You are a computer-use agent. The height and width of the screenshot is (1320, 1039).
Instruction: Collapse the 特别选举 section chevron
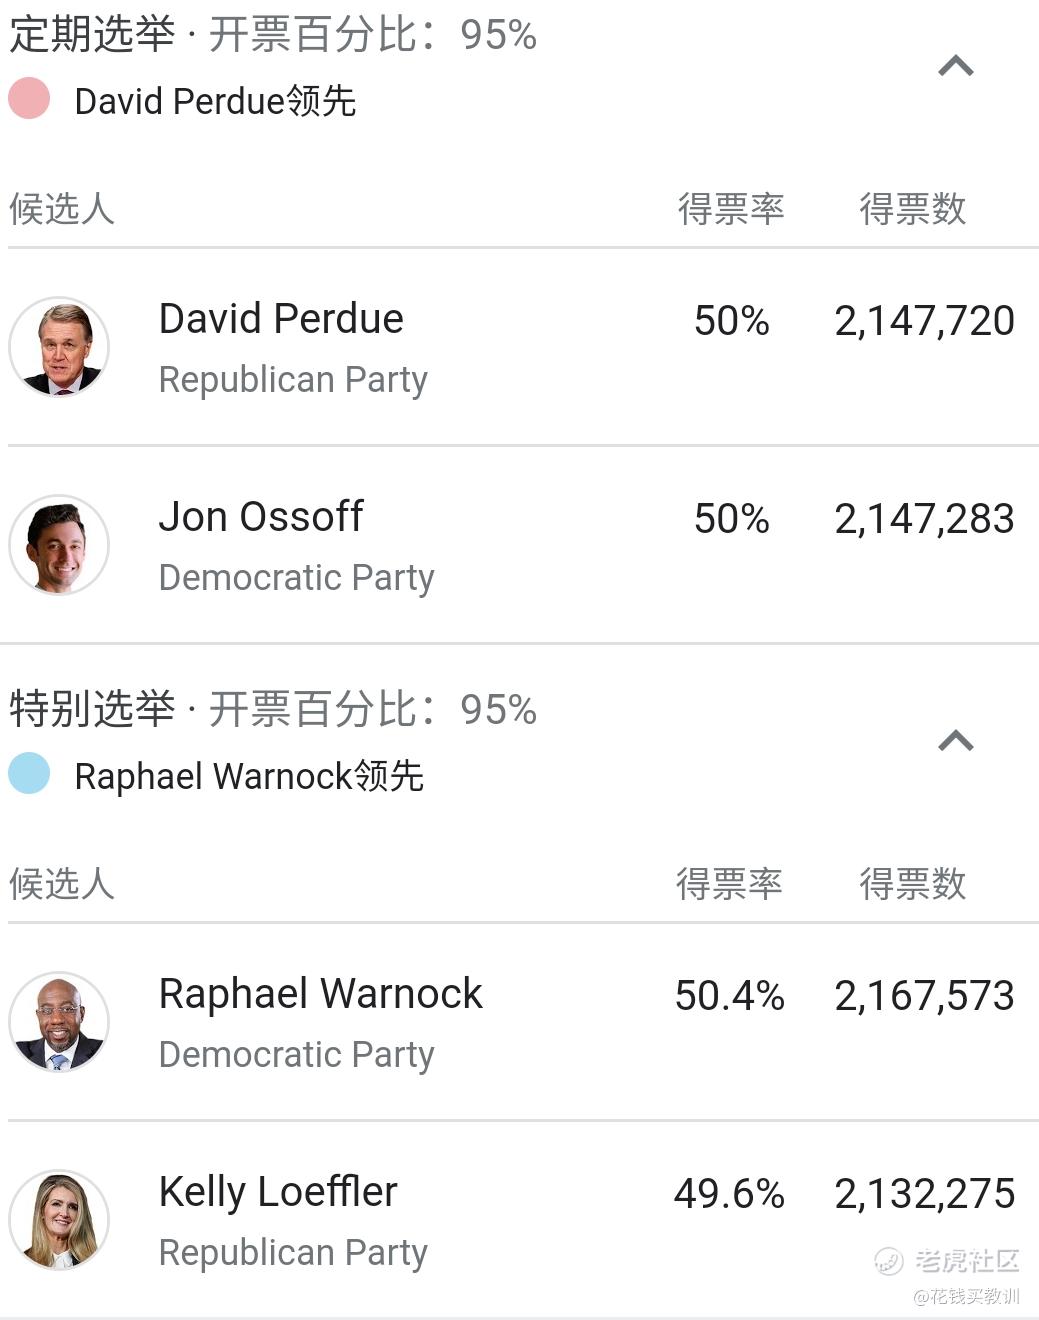[956, 741]
